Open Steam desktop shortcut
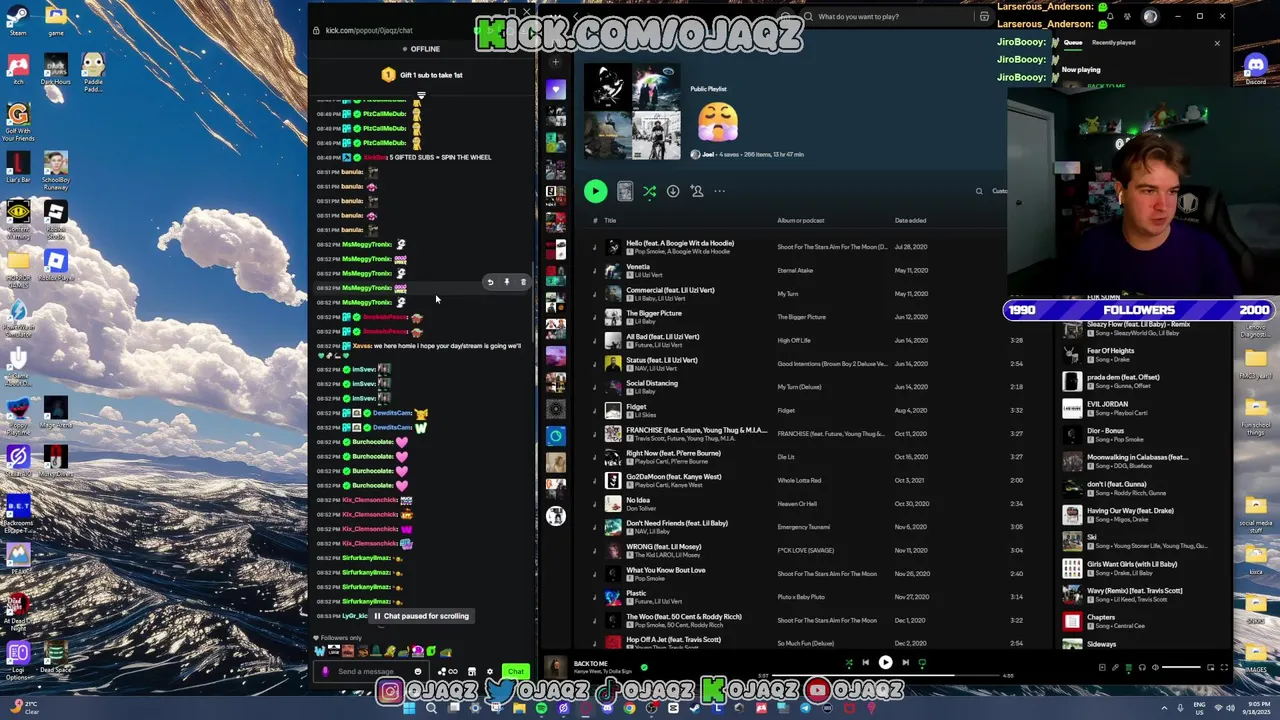 coord(17,20)
